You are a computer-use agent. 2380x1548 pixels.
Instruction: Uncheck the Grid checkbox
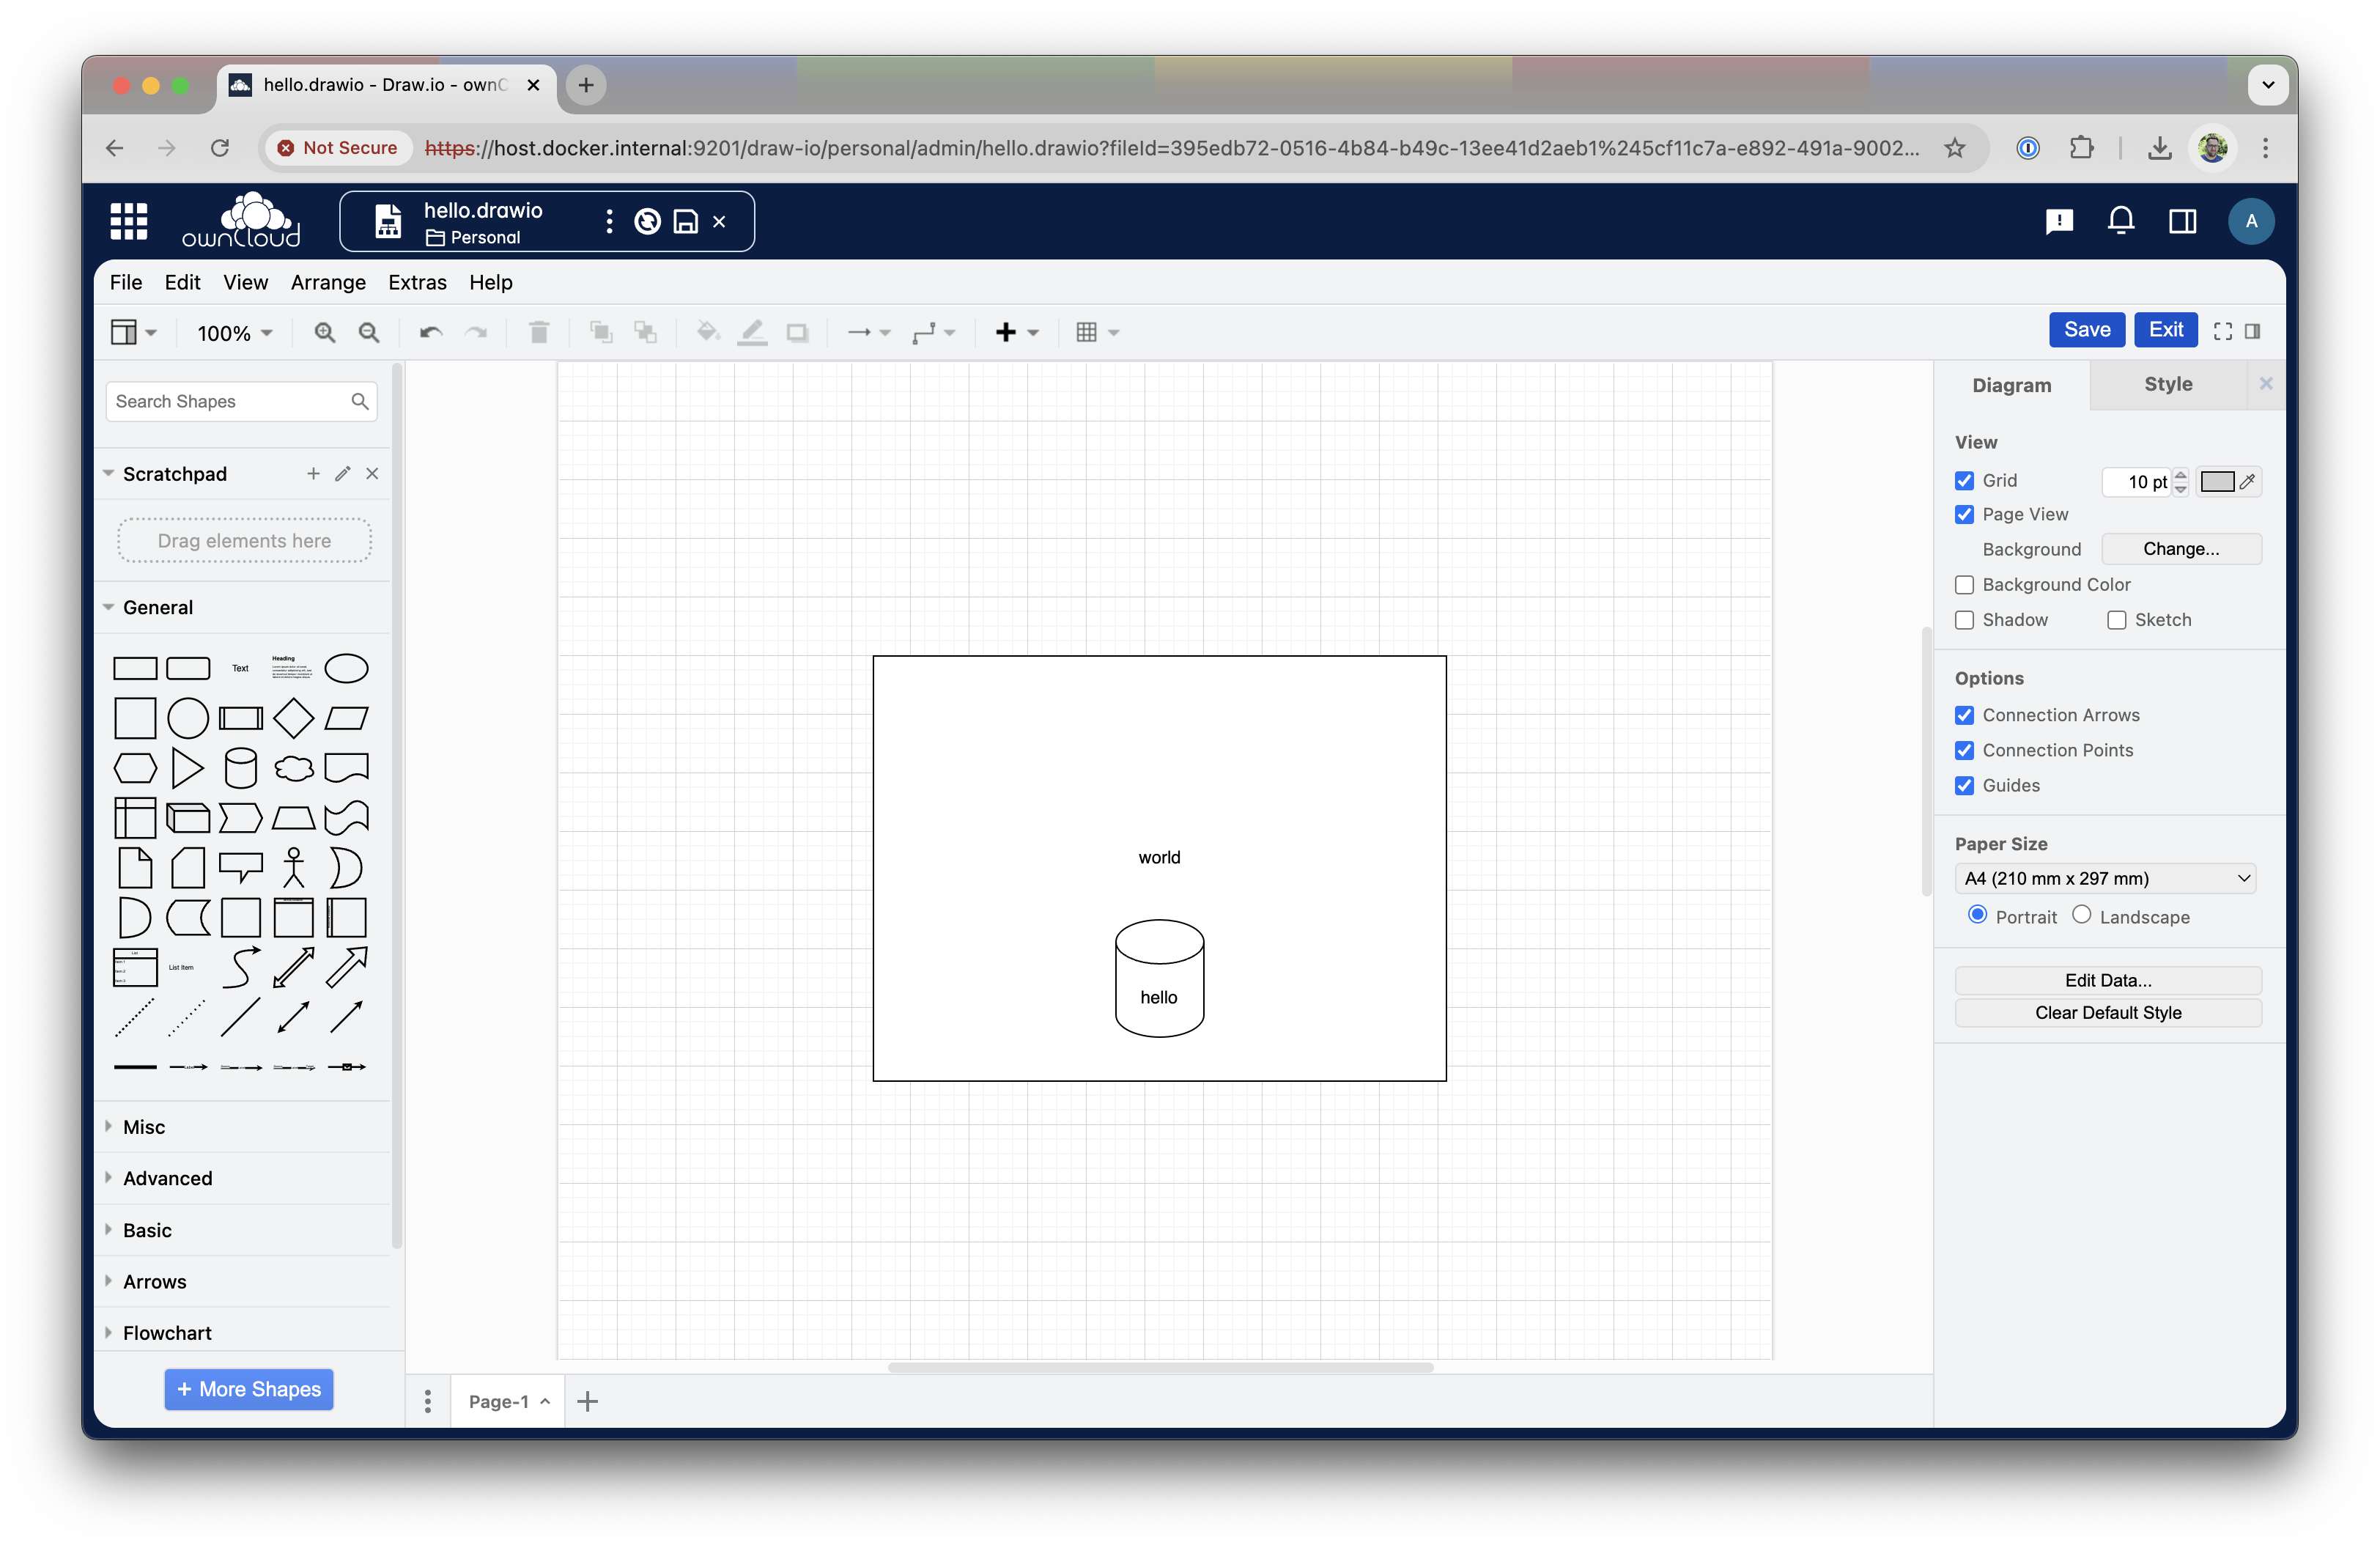point(1965,481)
